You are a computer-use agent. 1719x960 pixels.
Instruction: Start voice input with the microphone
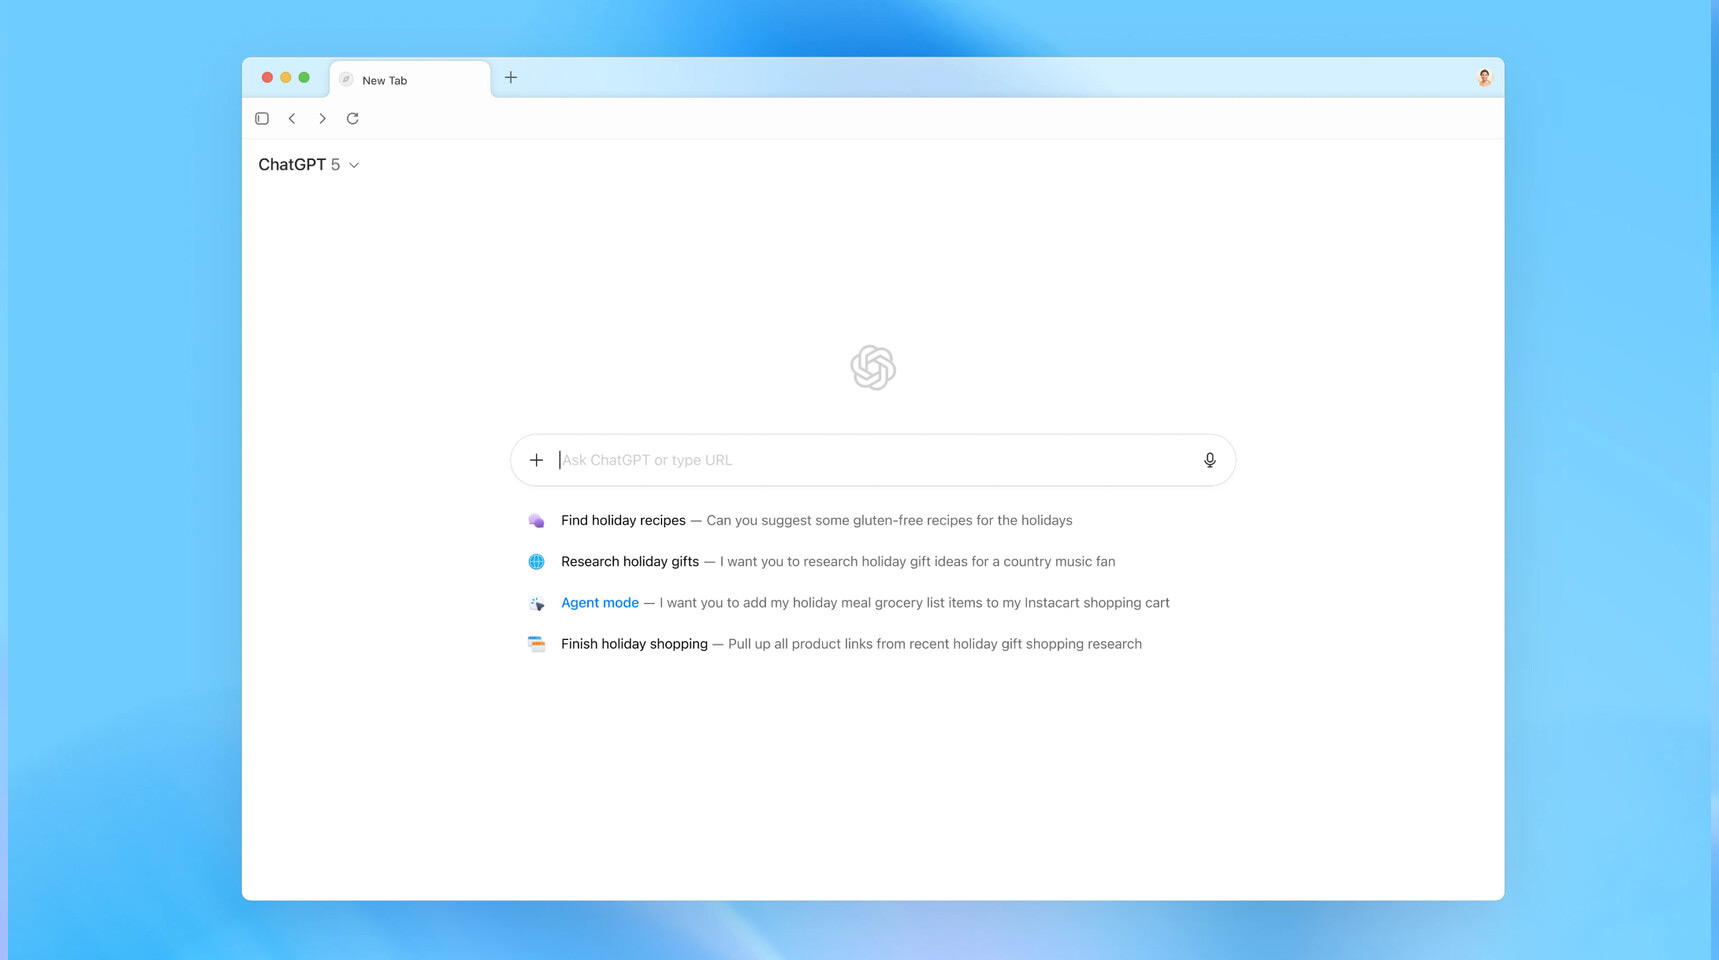pos(1210,460)
